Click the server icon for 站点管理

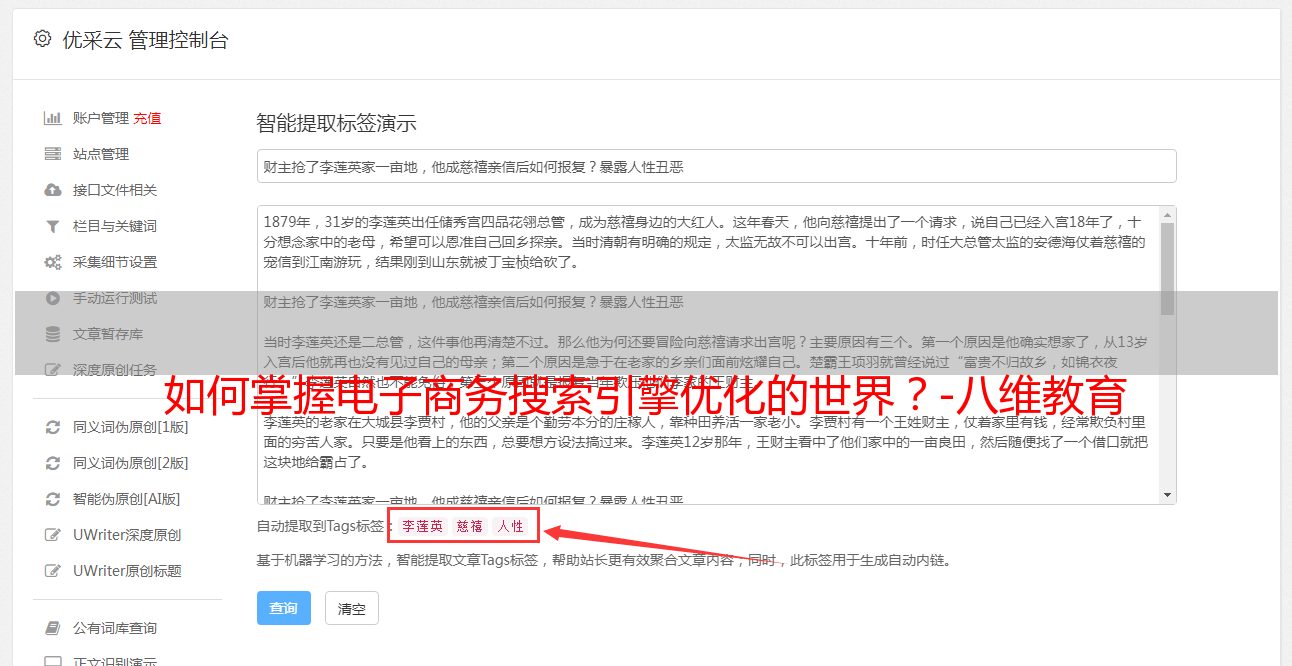(53, 154)
